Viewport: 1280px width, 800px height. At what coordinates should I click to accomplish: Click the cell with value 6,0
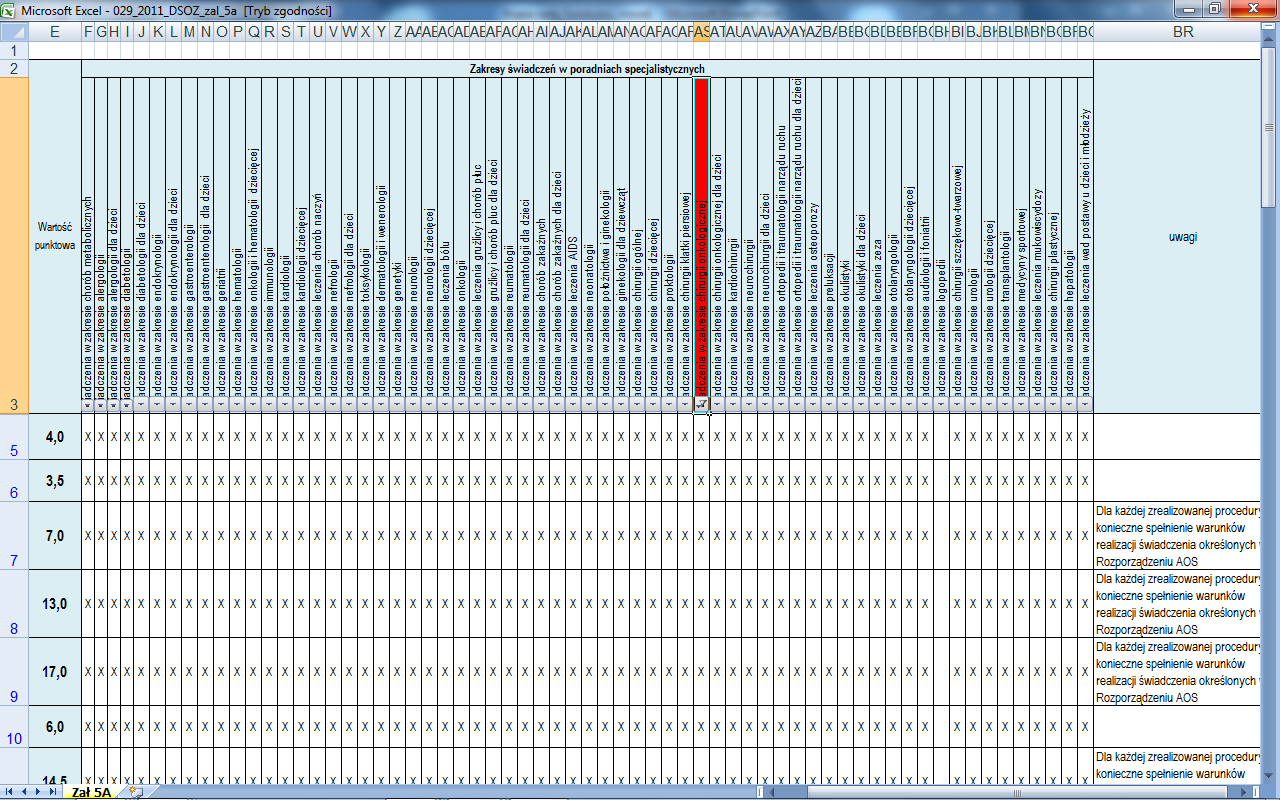pos(55,727)
